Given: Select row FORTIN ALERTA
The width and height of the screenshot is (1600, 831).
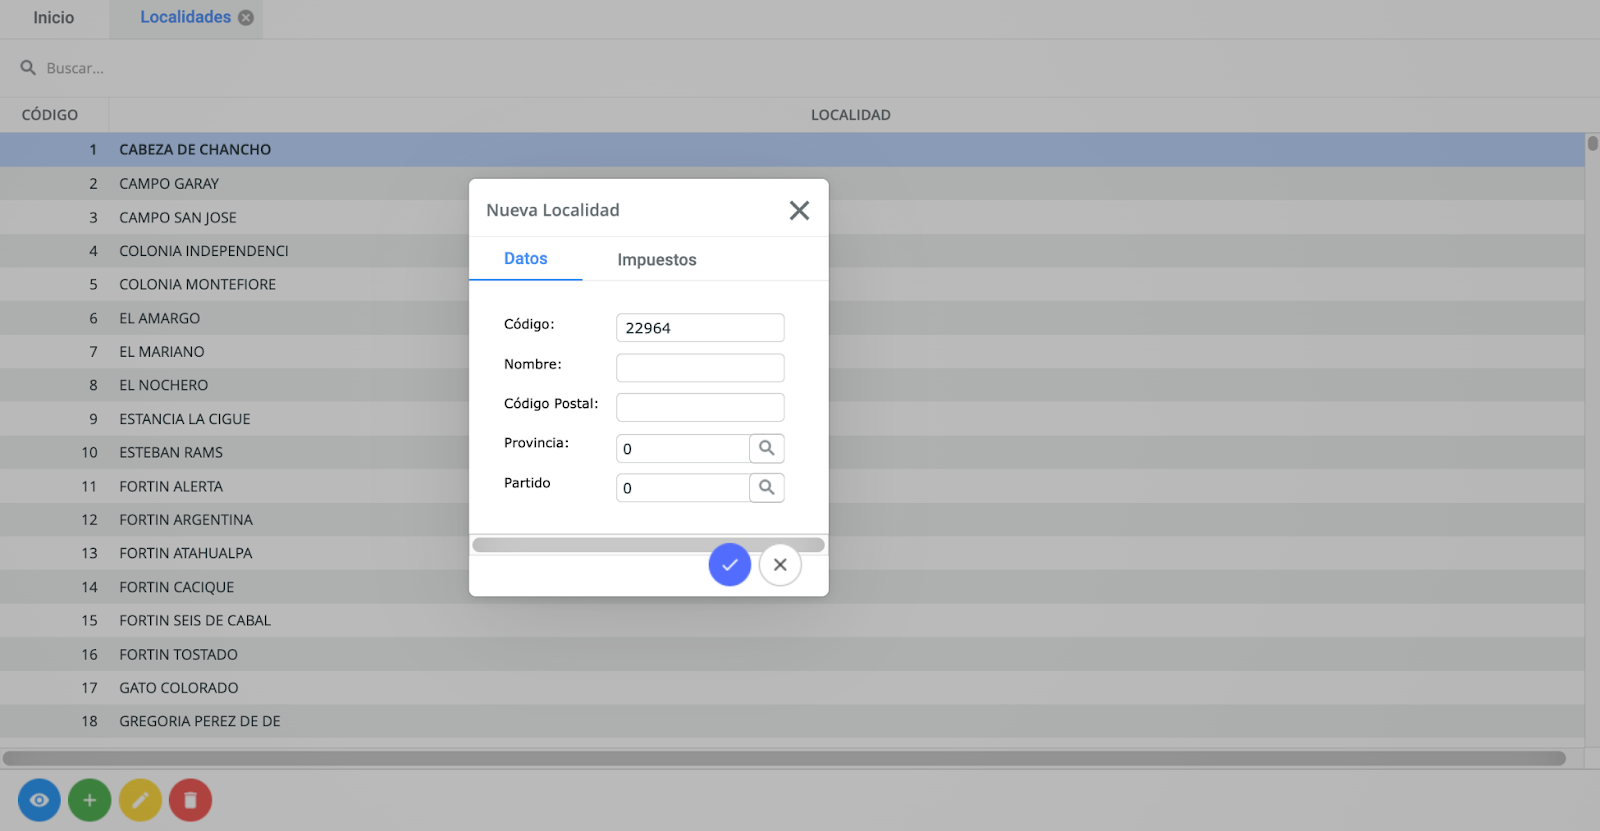Looking at the screenshot, I should pyautogui.click(x=792, y=486).
